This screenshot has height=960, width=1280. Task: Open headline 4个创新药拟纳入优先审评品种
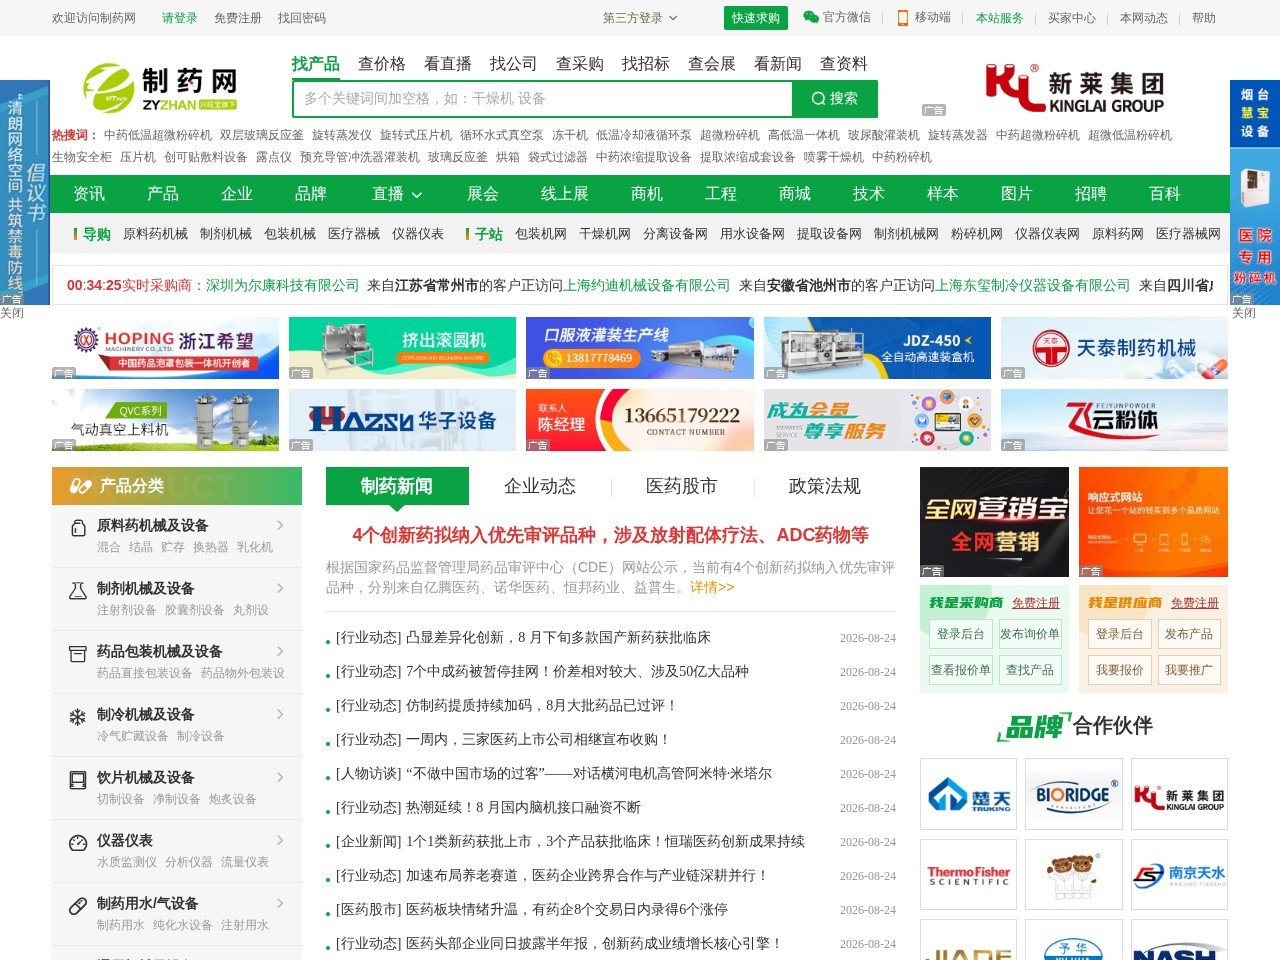(610, 535)
